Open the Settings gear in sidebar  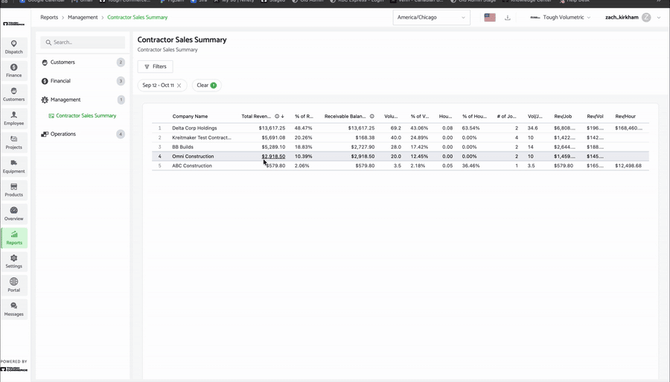point(14,261)
